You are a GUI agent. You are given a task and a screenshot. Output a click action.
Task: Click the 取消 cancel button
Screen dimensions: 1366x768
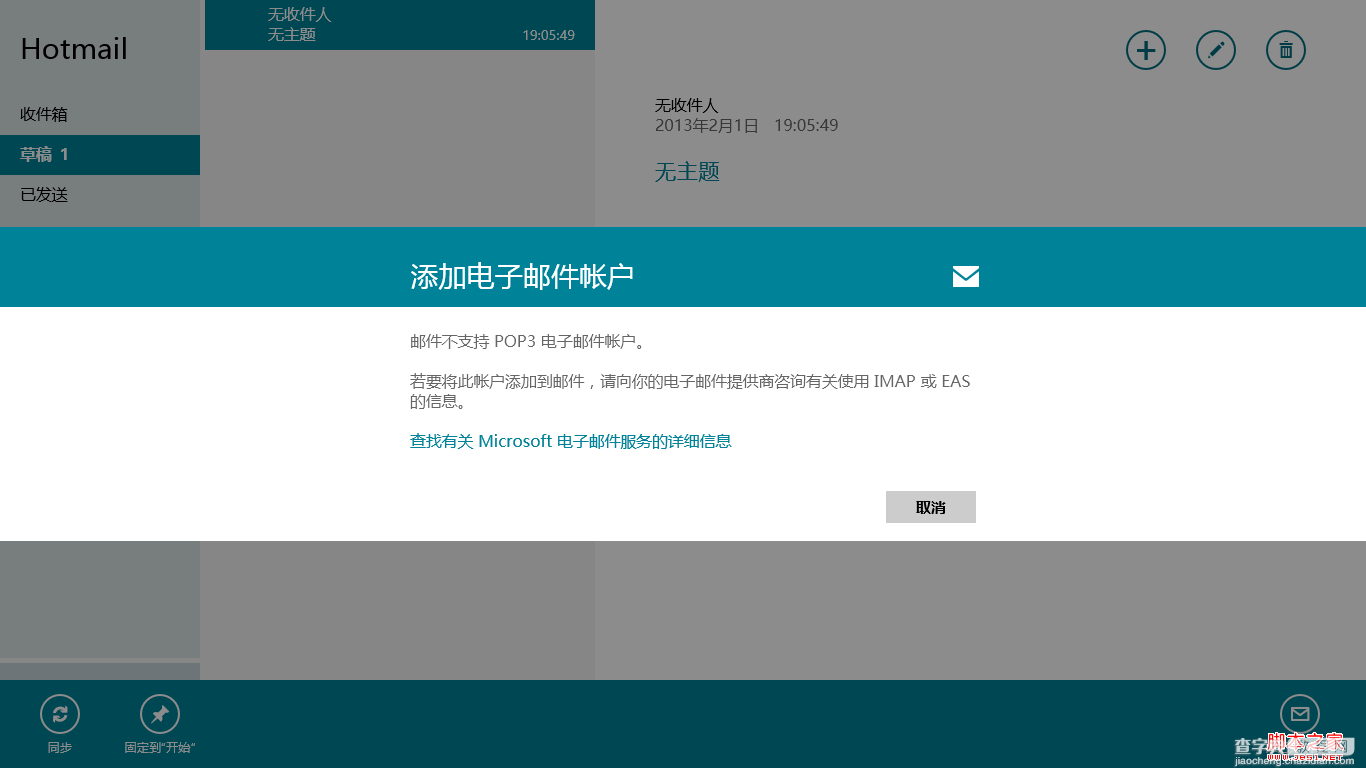click(931, 507)
